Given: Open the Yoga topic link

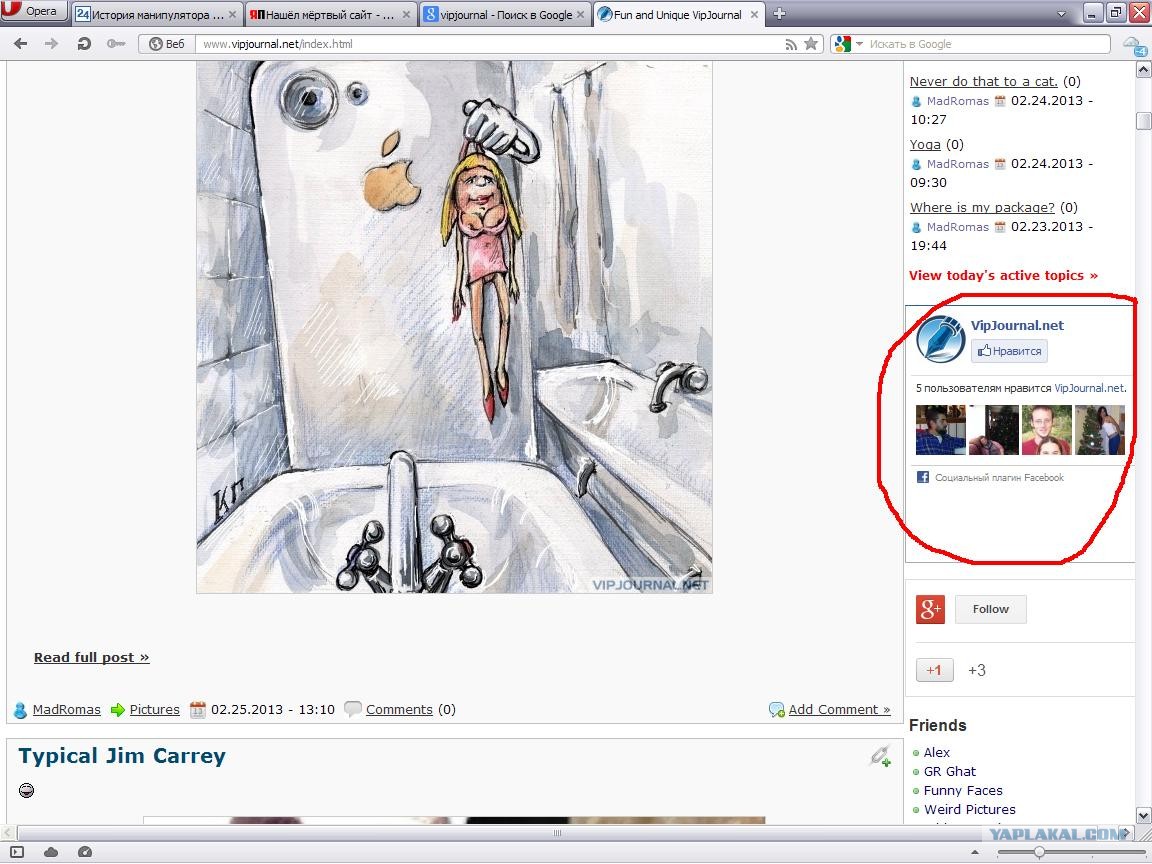Looking at the screenshot, I should coord(925,145).
